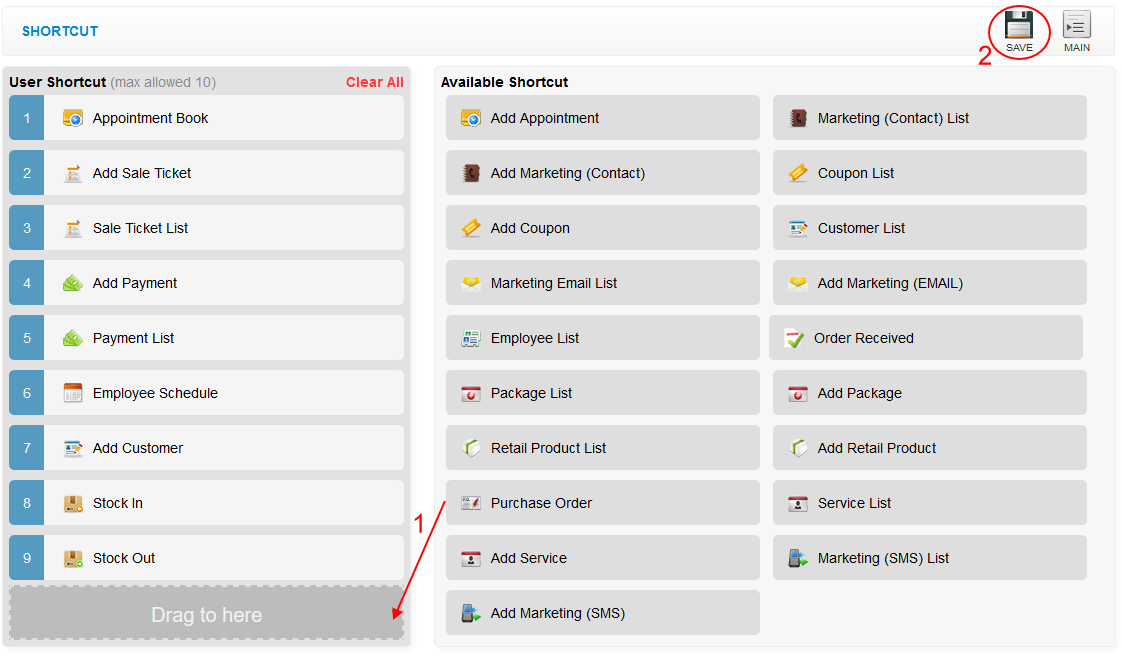The height and width of the screenshot is (658, 1122).
Task: Click the Add Payment money icon
Action: pos(73,282)
